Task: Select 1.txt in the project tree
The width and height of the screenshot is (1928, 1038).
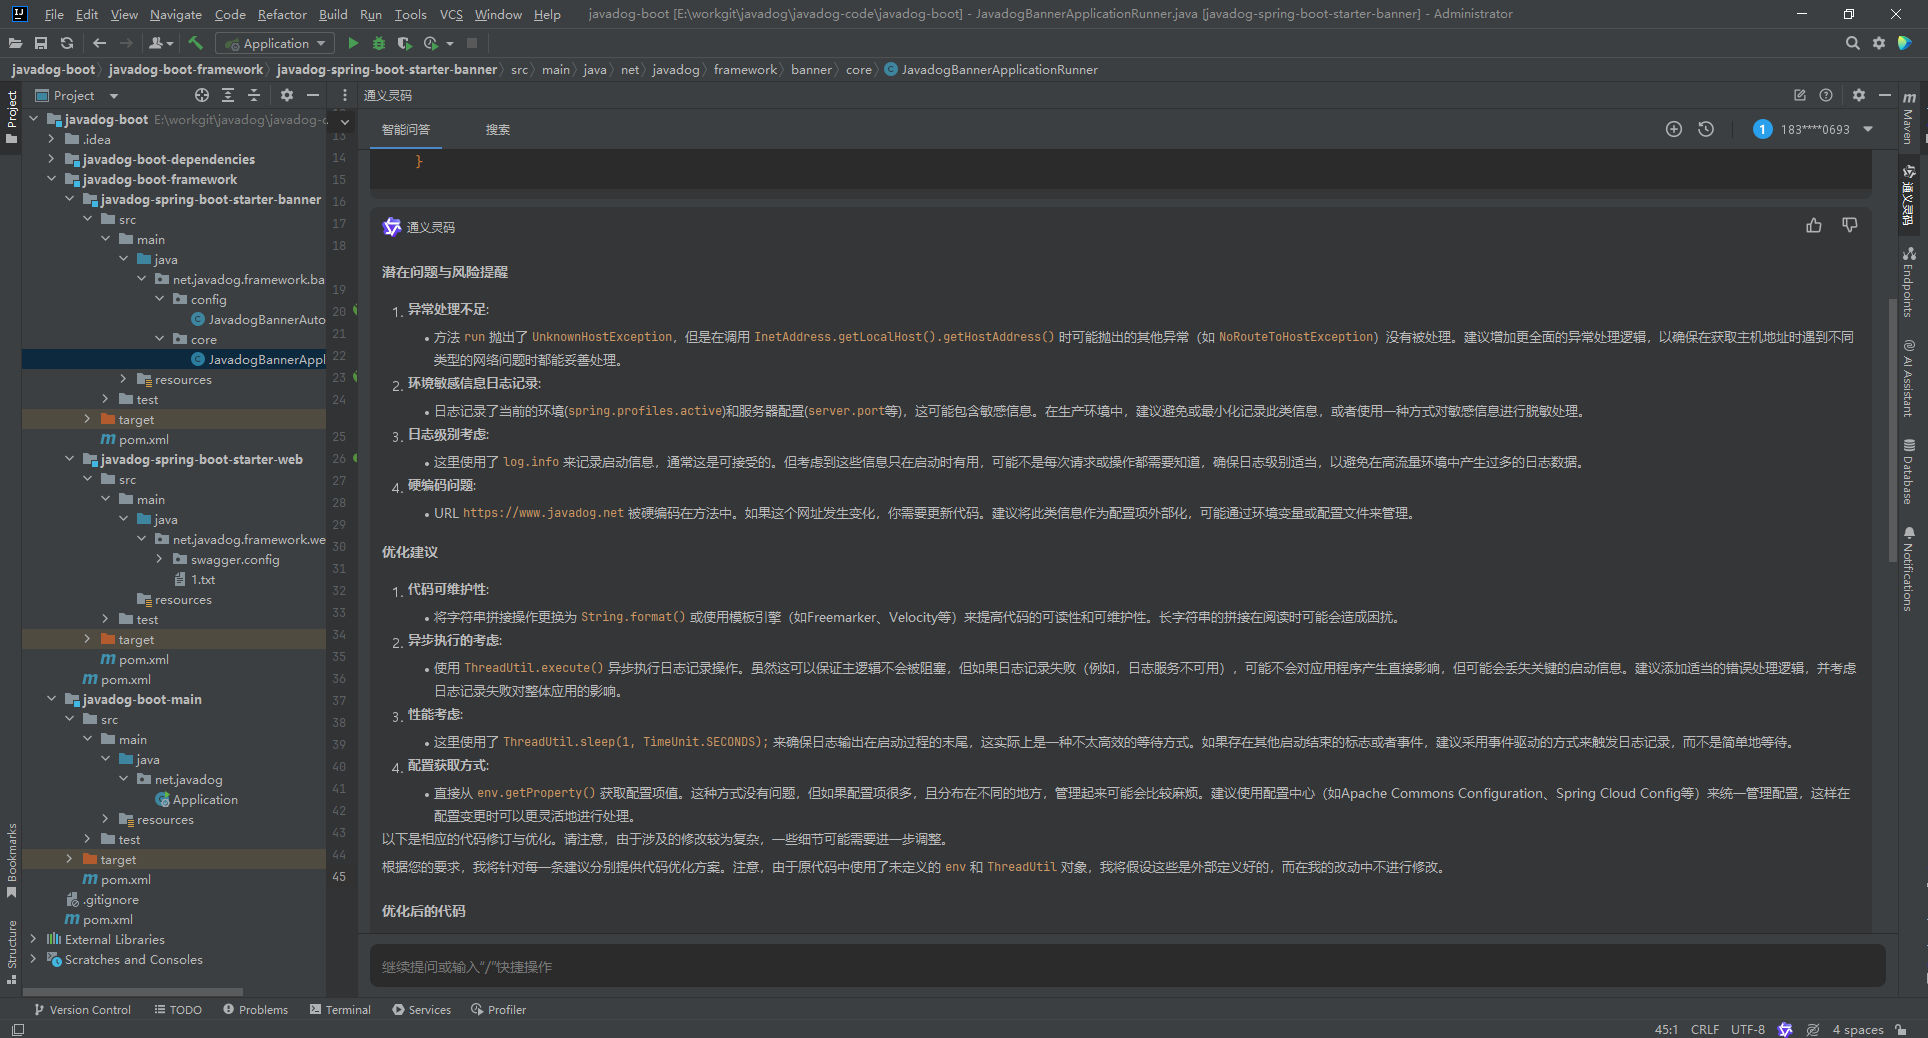Action: coord(194,579)
